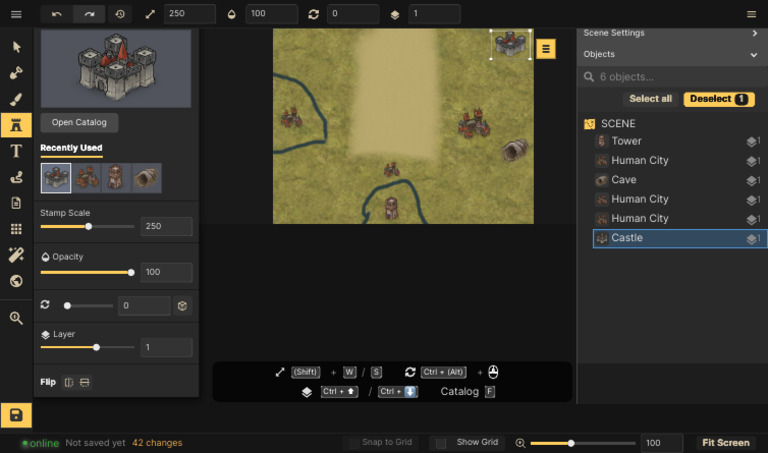Open the yellow object menu on canvas

546,49
